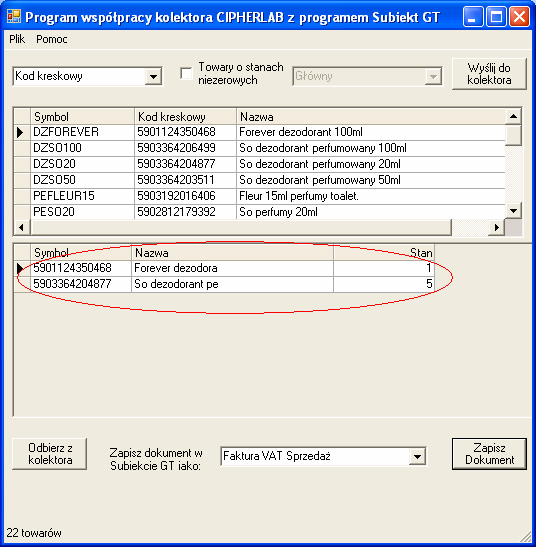
Task: Click row selector of the lower grid's second row
Action: point(22,284)
